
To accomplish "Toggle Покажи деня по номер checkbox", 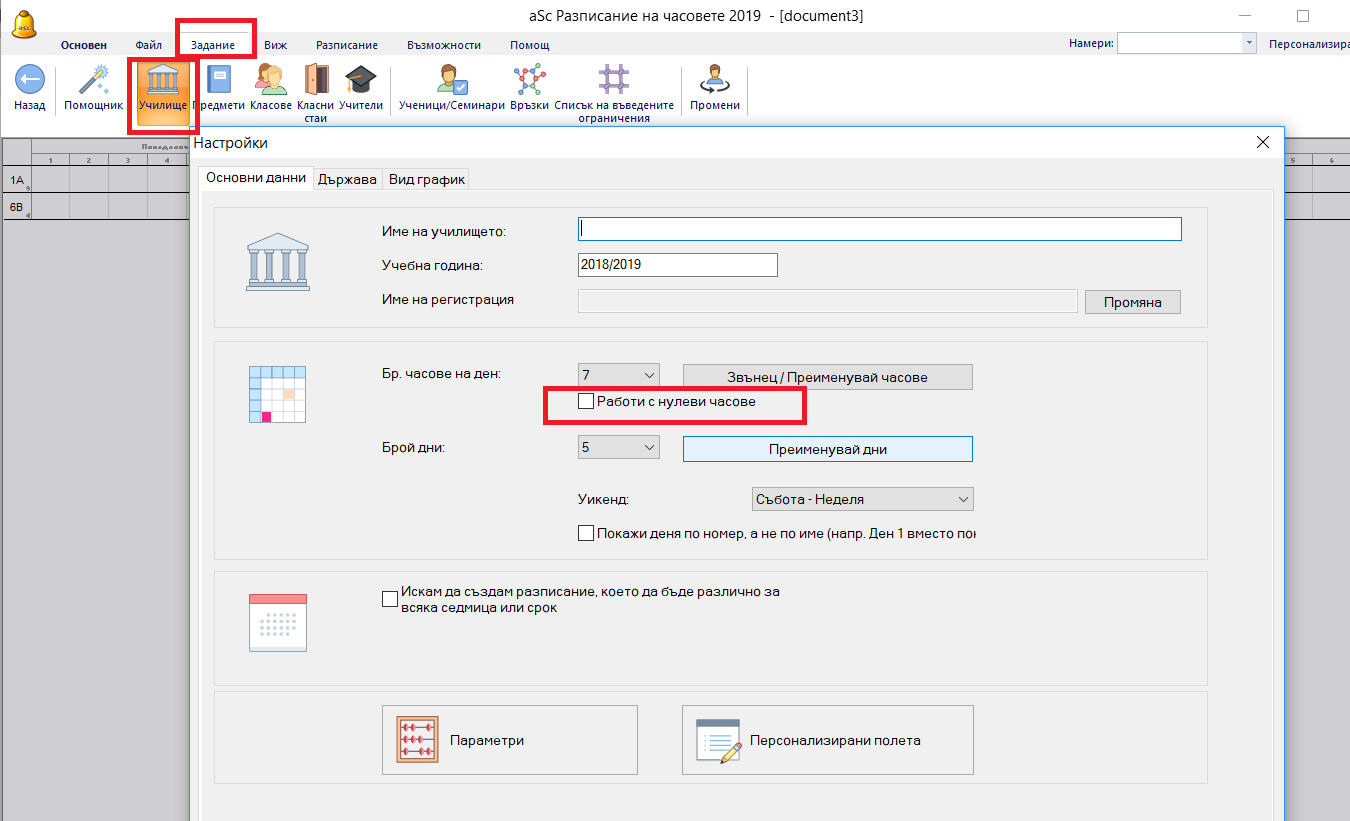I will tap(586, 534).
